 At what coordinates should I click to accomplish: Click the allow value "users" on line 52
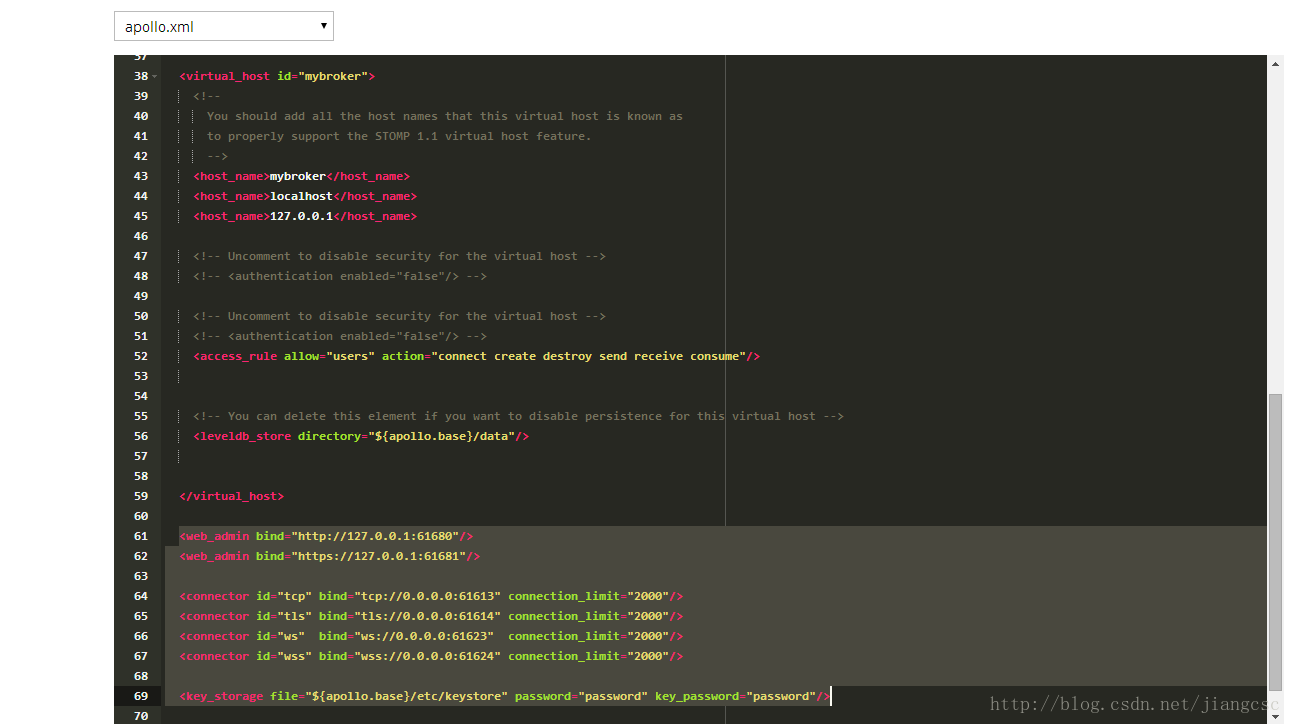350,356
